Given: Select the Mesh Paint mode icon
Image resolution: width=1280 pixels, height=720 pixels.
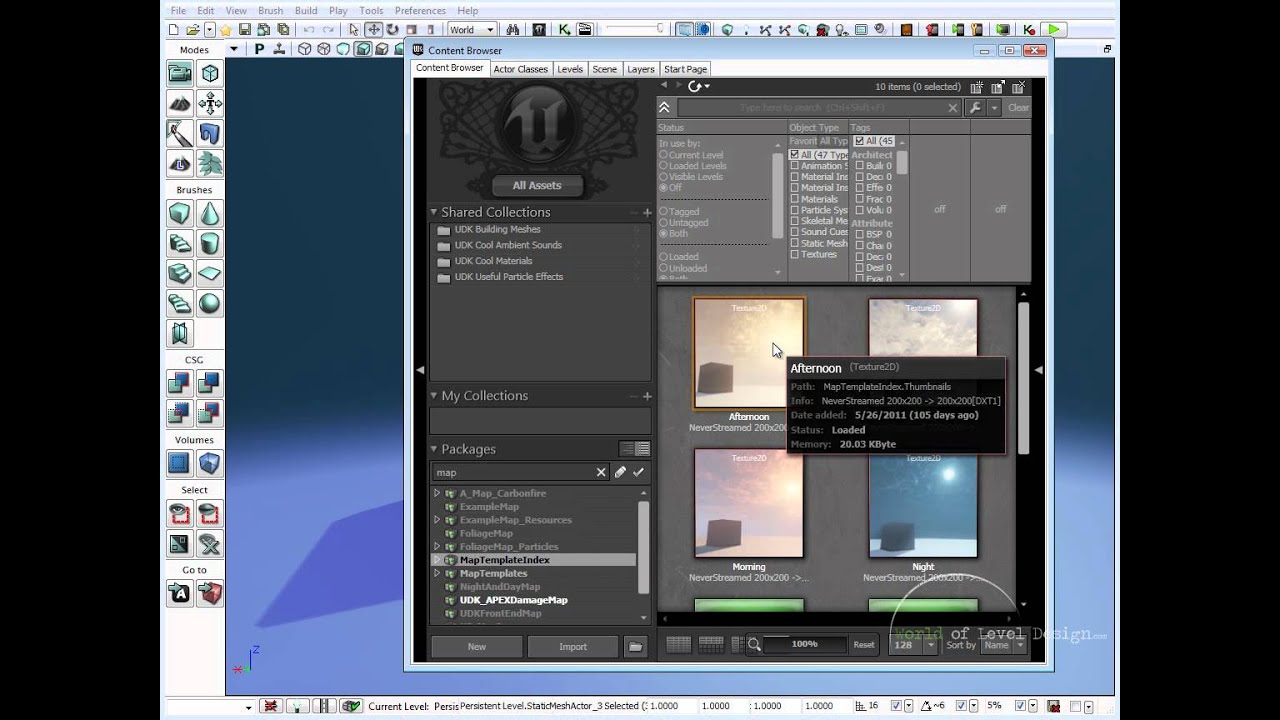Looking at the screenshot, I should click(x=179, y=133).
